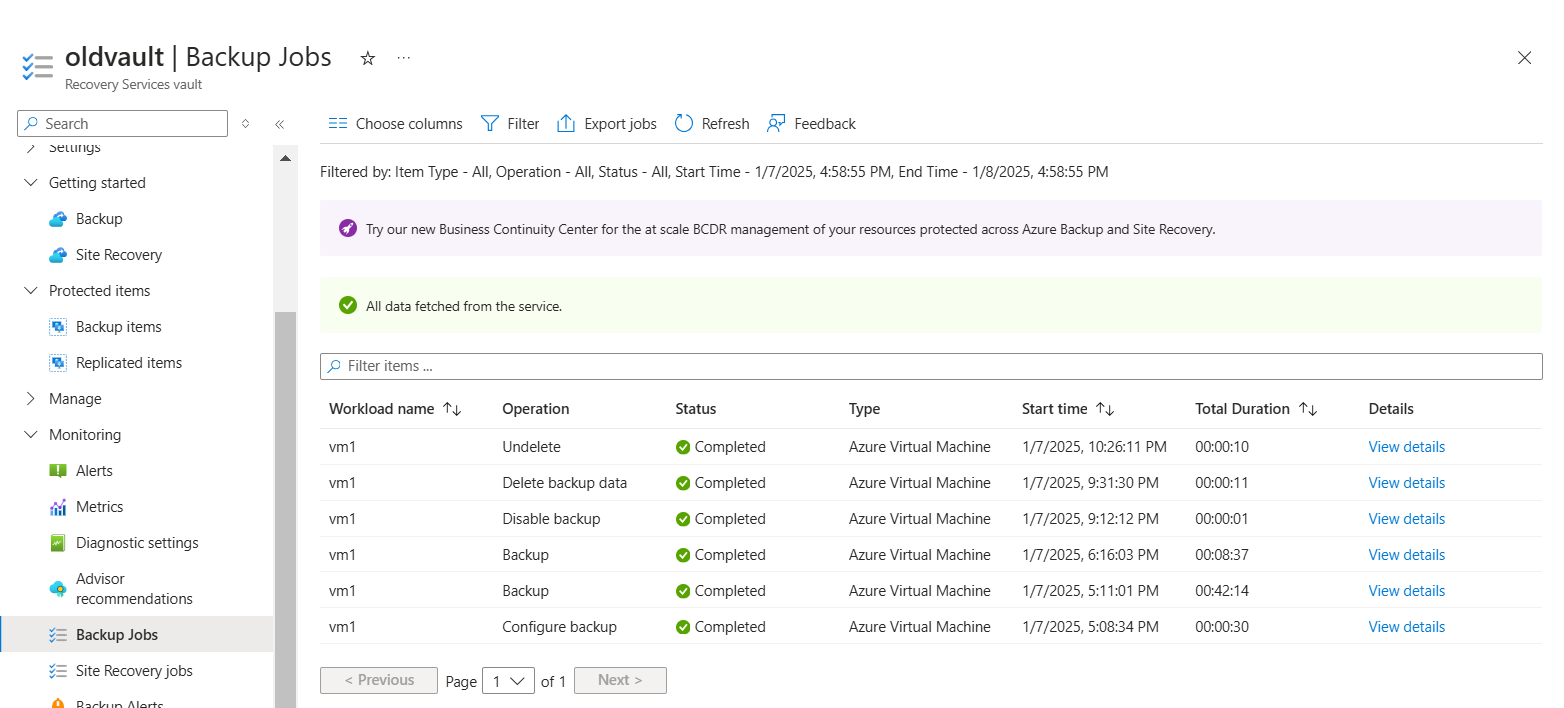Click the sidebar vertical scrollbar thumb
This screenshot has height=708, width=1564.
[285, 509]
